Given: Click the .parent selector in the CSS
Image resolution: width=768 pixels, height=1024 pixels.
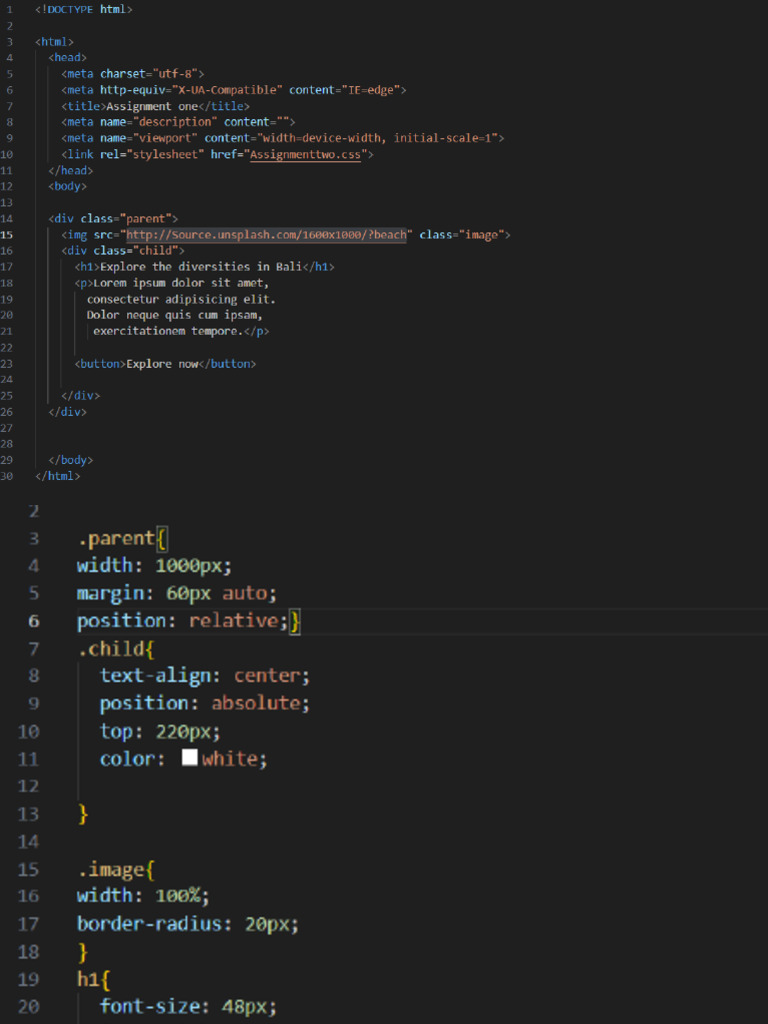Looking at the screenshot, I should 116,538.
